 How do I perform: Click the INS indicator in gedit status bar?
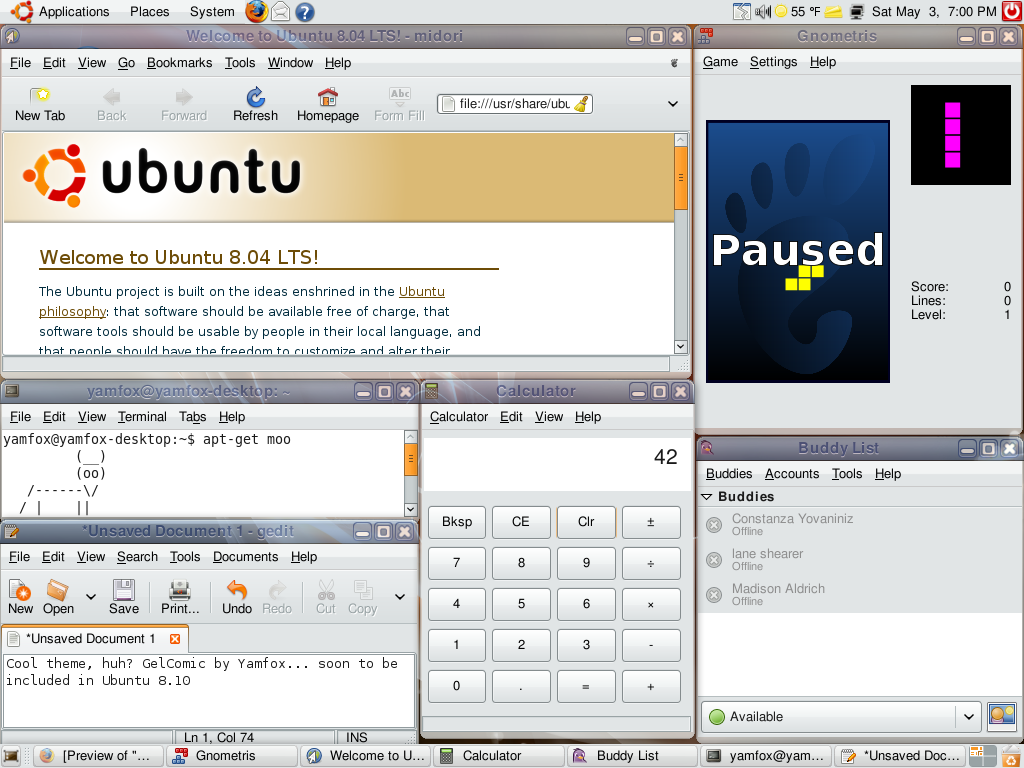coord(357,737)
